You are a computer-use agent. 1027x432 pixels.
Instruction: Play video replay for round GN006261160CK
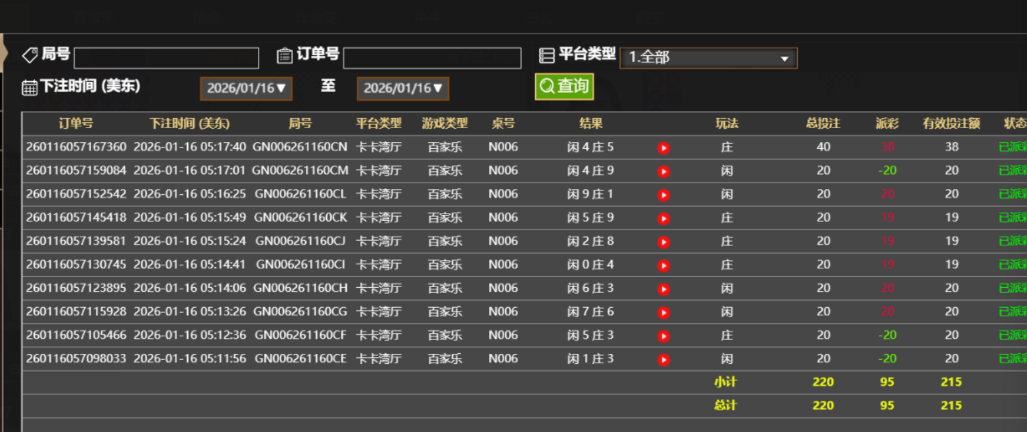click(663, 218)
